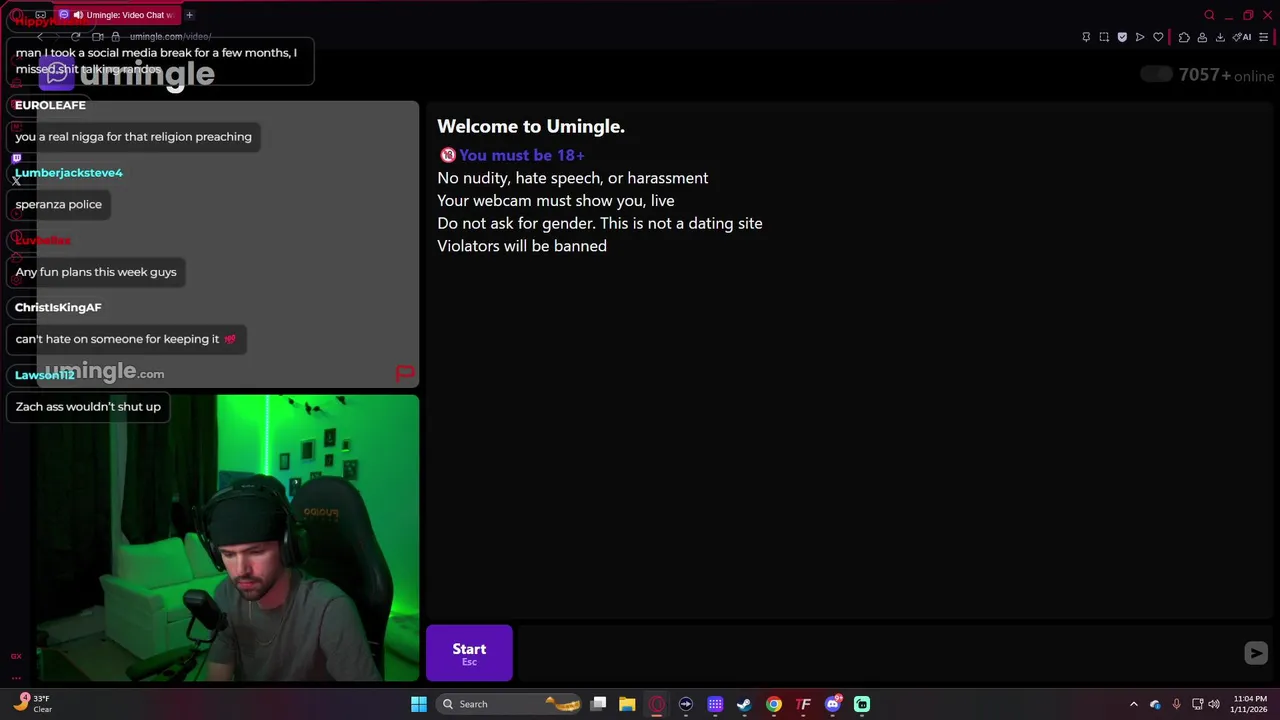Click the umingle.com/video/ address bar
The height and width of the screenshot is (720, 1280).
pos(170,37)
